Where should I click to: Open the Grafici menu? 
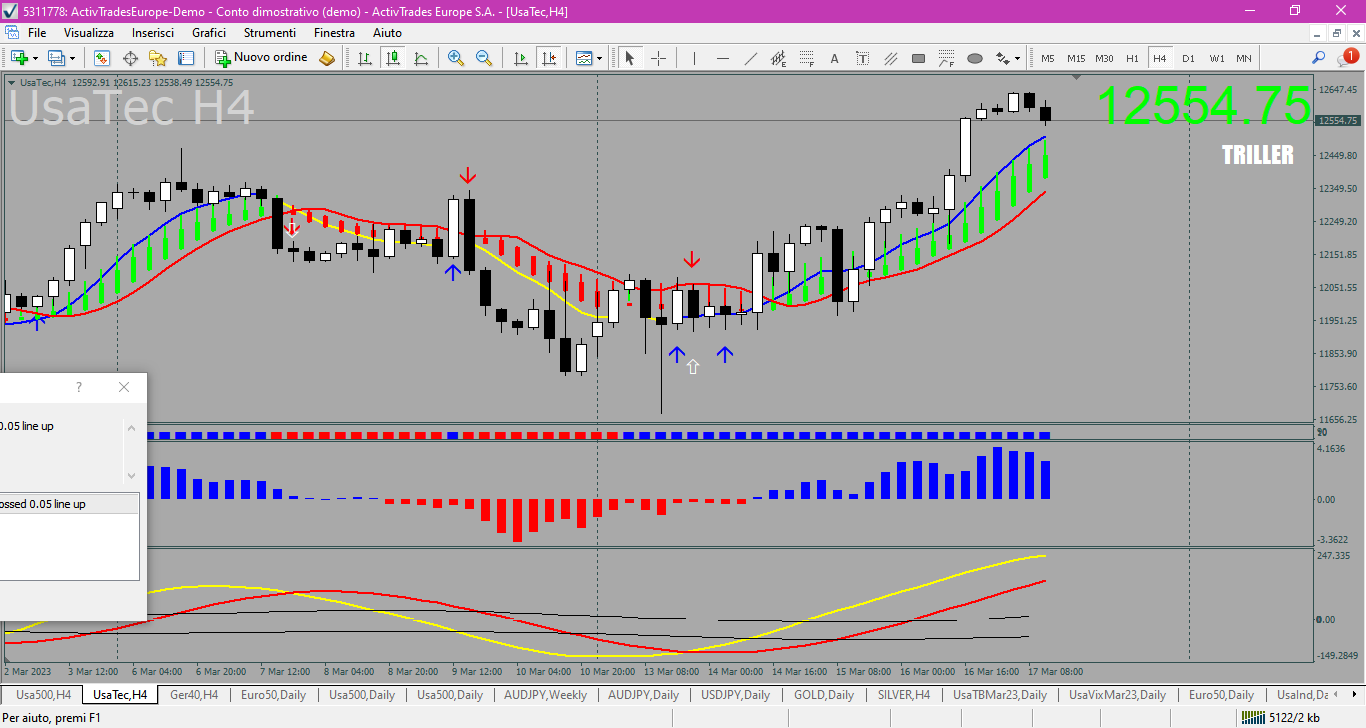(209, 33)
